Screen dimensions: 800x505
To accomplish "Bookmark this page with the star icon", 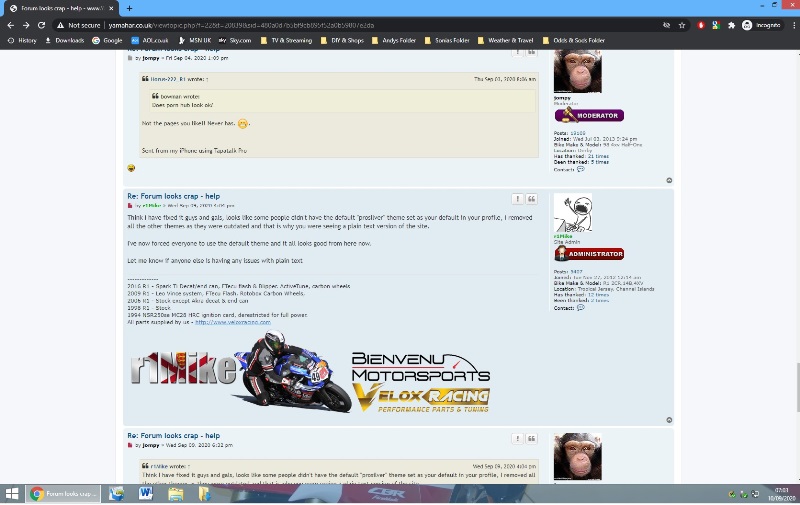I will pos(682,25).
